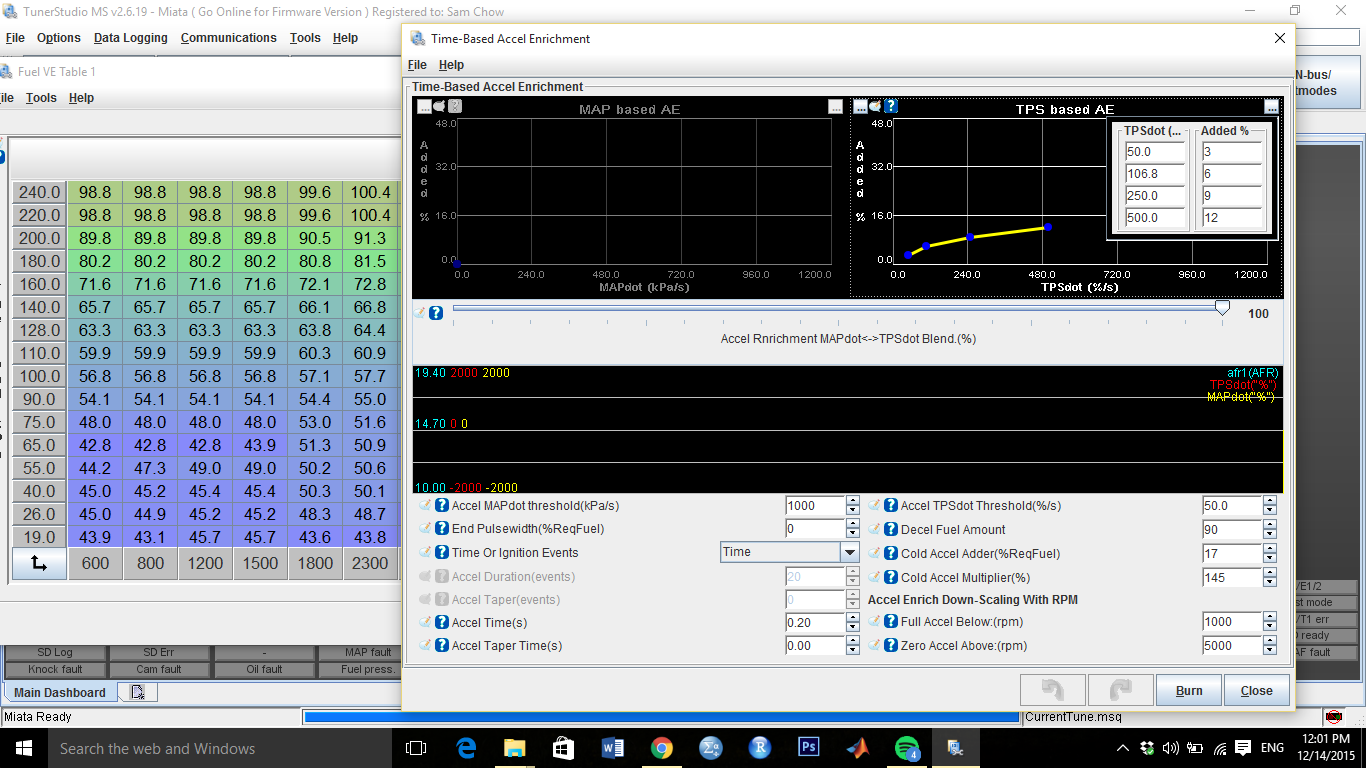
Task: Increase Accel Time(s) with the up spinner
Action: click(x=852, y=617)
